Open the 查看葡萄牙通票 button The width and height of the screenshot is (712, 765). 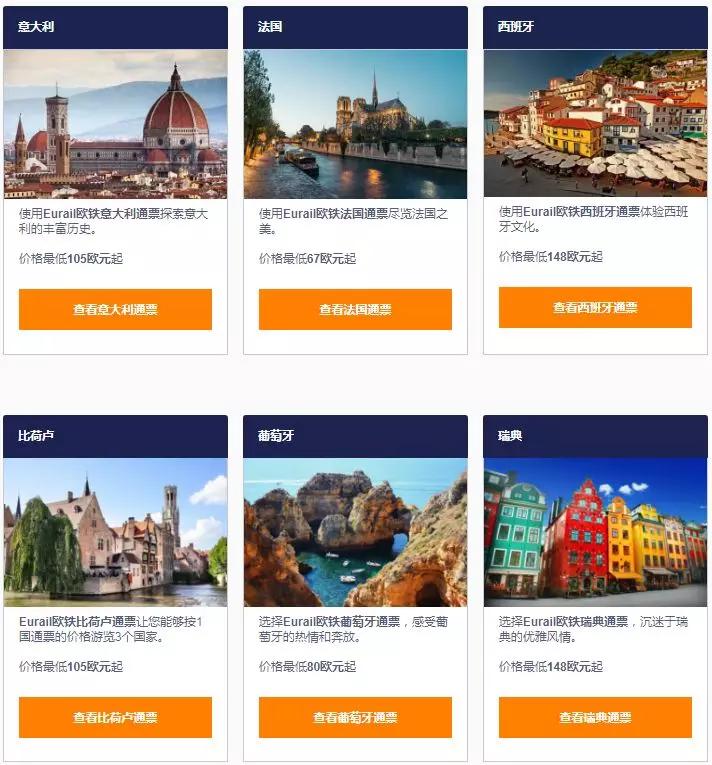pyautogui.click(x=355, y=717)
